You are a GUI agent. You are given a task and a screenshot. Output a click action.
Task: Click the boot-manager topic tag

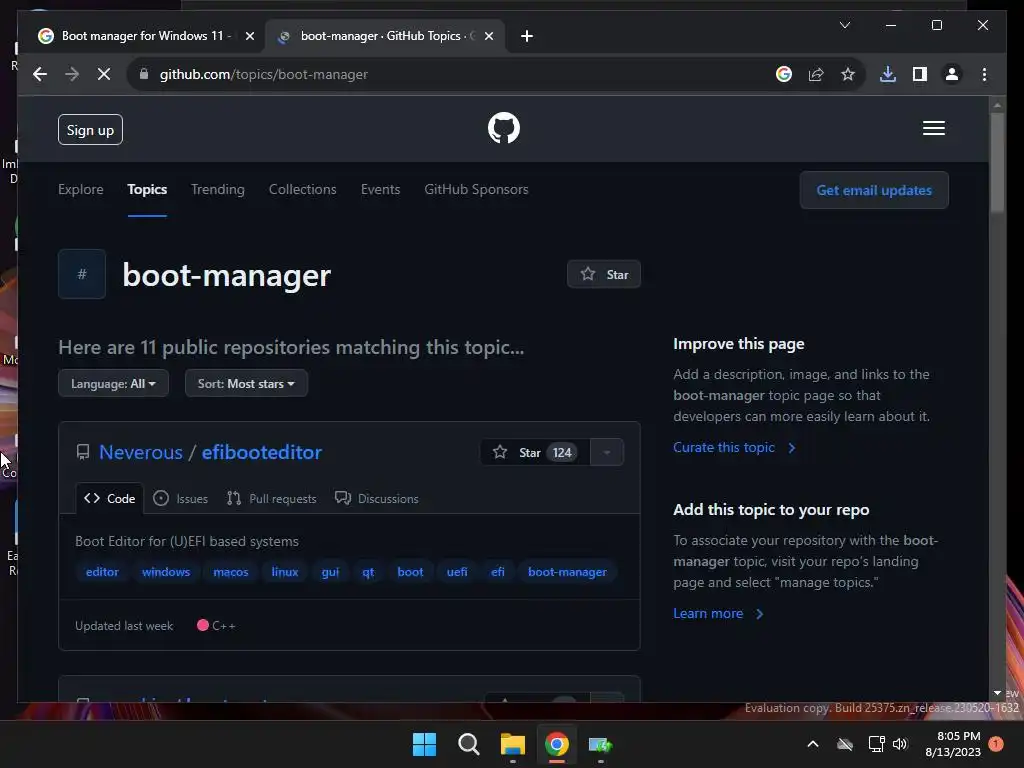click(567, 571)
